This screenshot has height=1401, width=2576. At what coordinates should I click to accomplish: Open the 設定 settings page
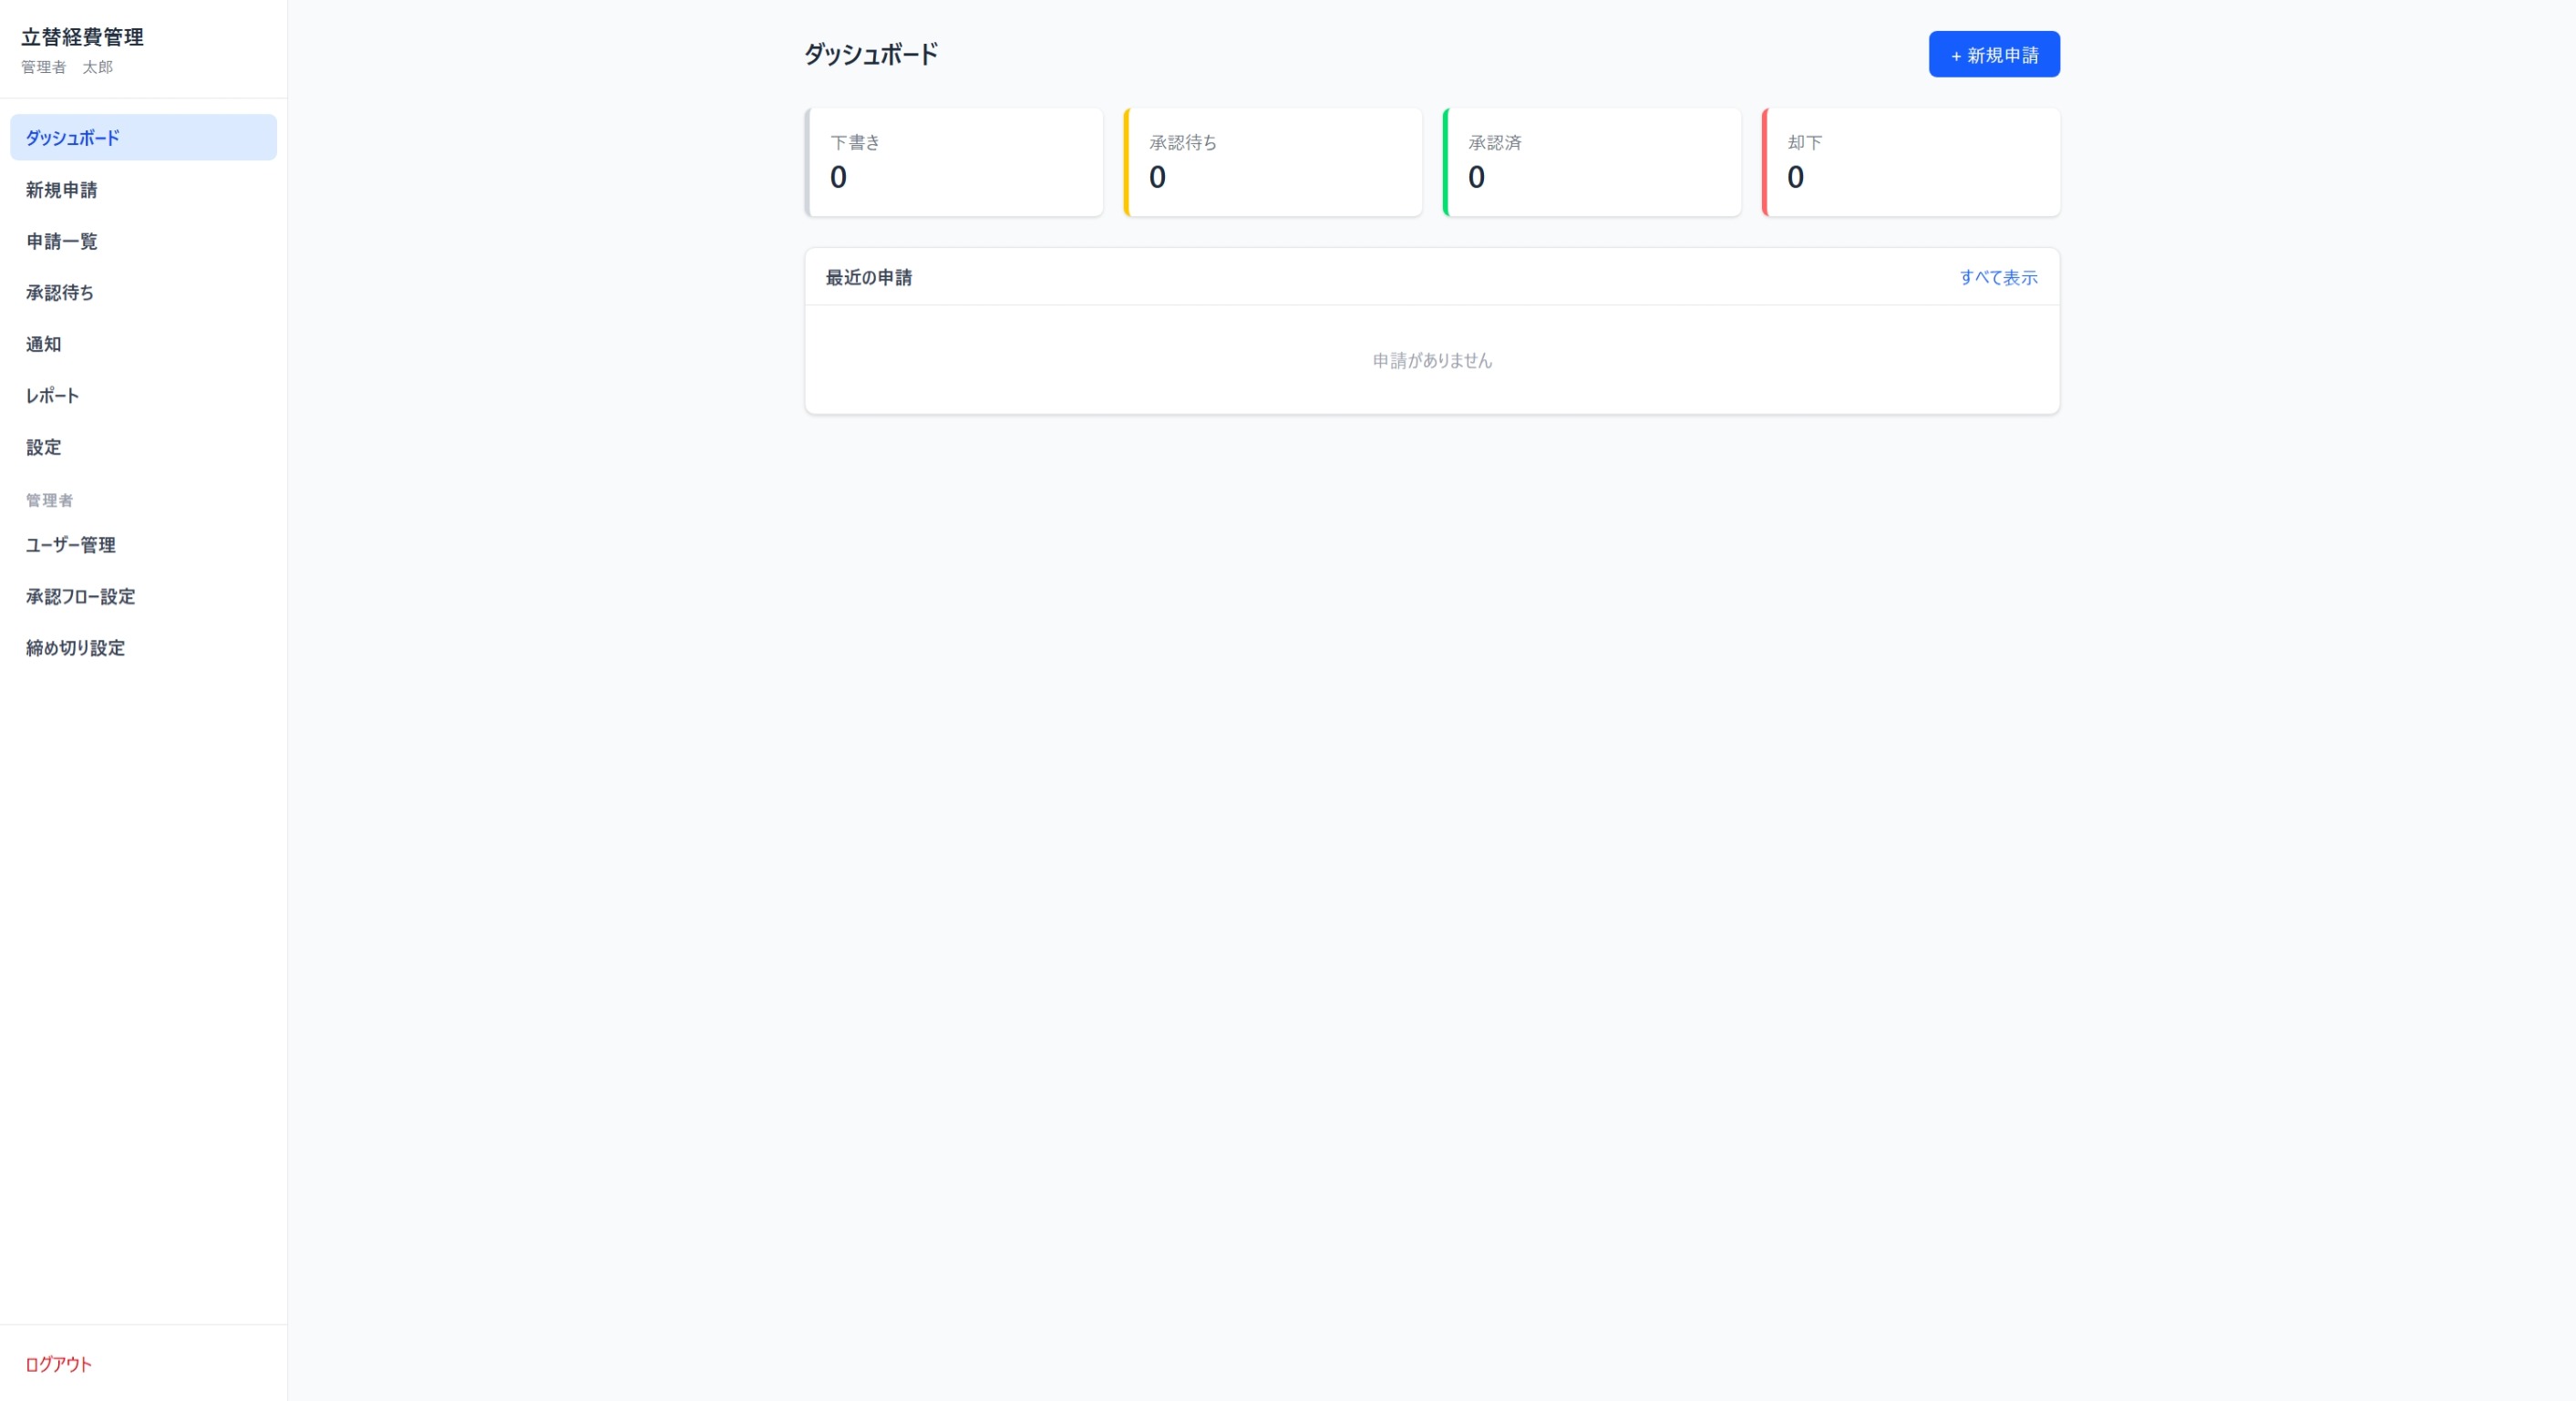pos(42,447)
